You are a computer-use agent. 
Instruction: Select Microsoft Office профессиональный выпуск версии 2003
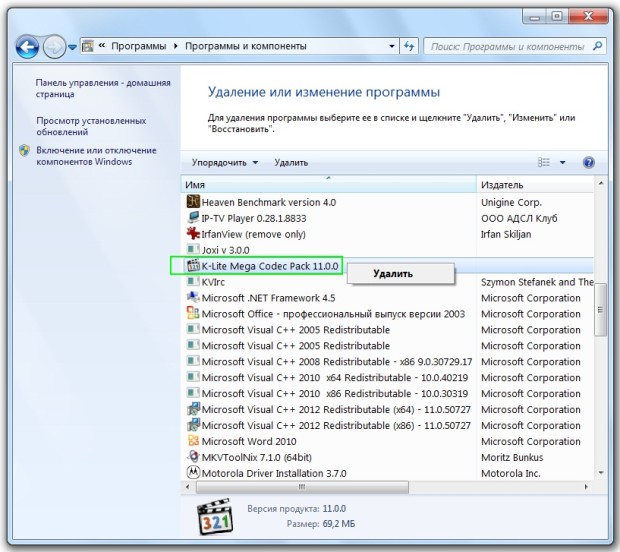333,314
